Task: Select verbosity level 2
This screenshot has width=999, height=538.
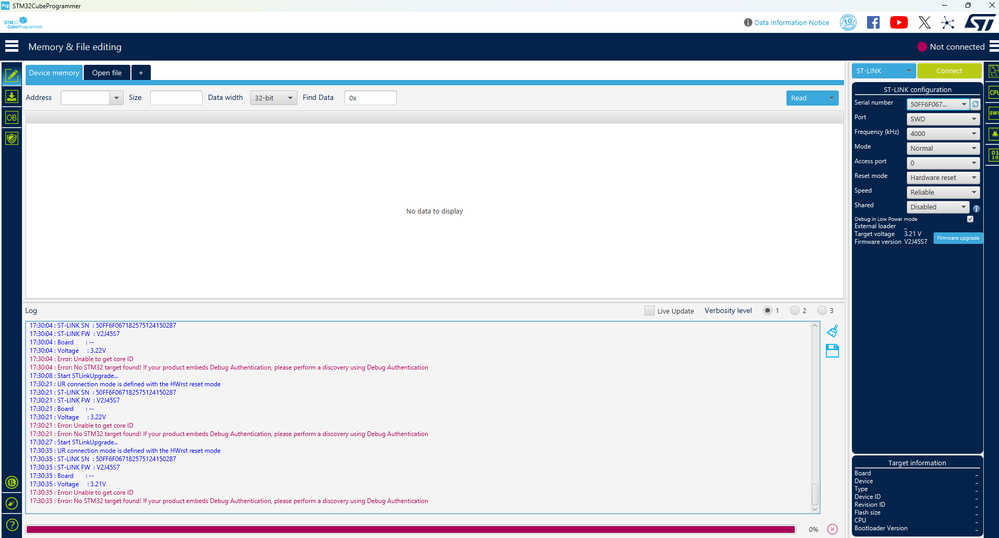Action: (x=794, y=310)
